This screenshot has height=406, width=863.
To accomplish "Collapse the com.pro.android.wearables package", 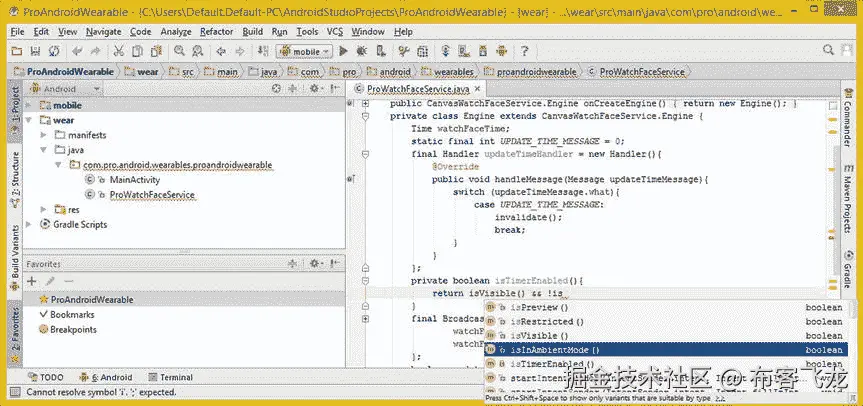I will point(58,165).
